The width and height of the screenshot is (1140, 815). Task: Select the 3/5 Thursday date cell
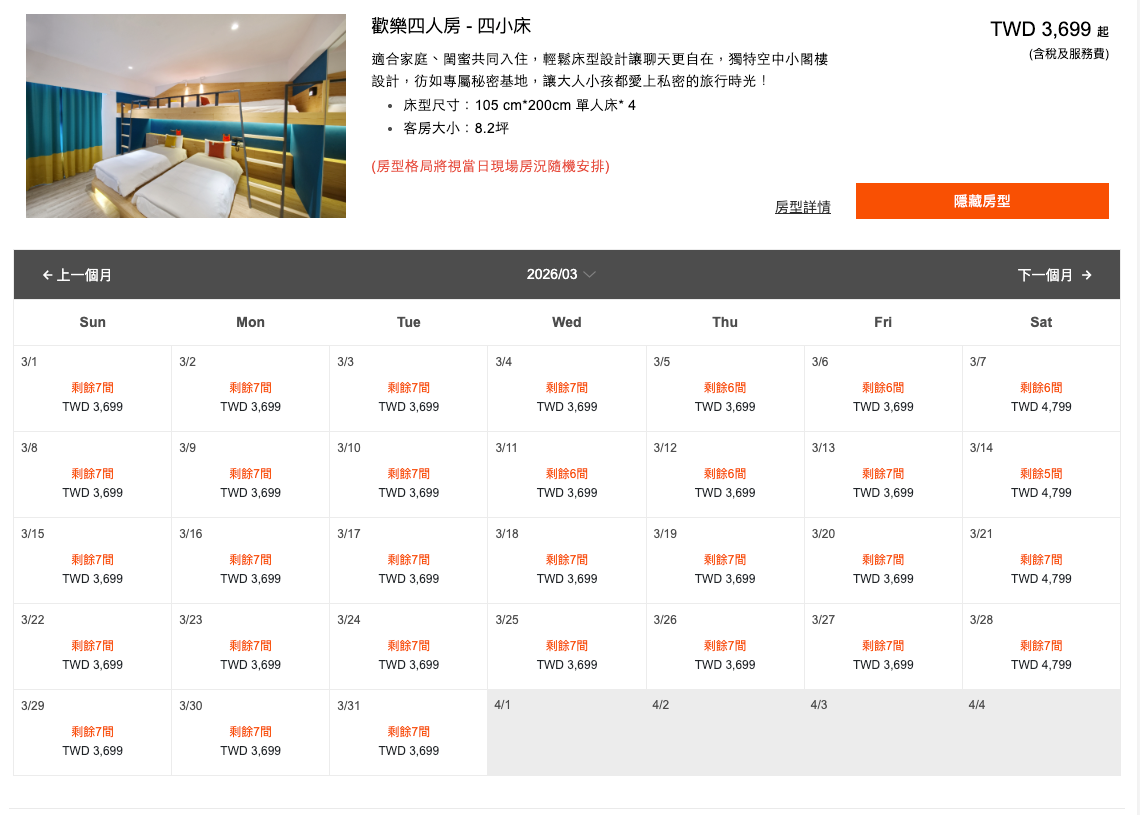[x=725, y=389]
